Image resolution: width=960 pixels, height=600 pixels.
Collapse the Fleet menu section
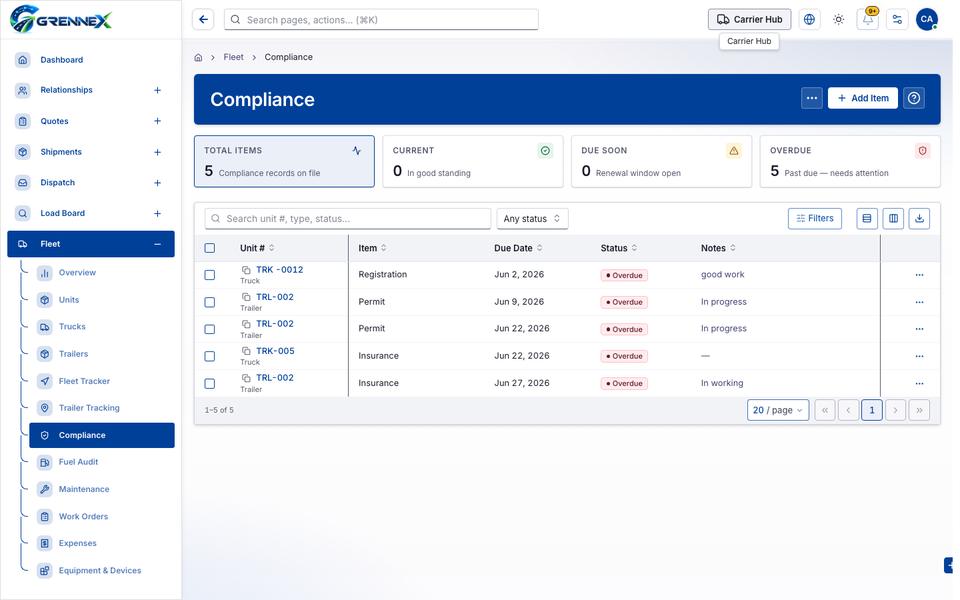pyautogui.click(x=157, y=244)
